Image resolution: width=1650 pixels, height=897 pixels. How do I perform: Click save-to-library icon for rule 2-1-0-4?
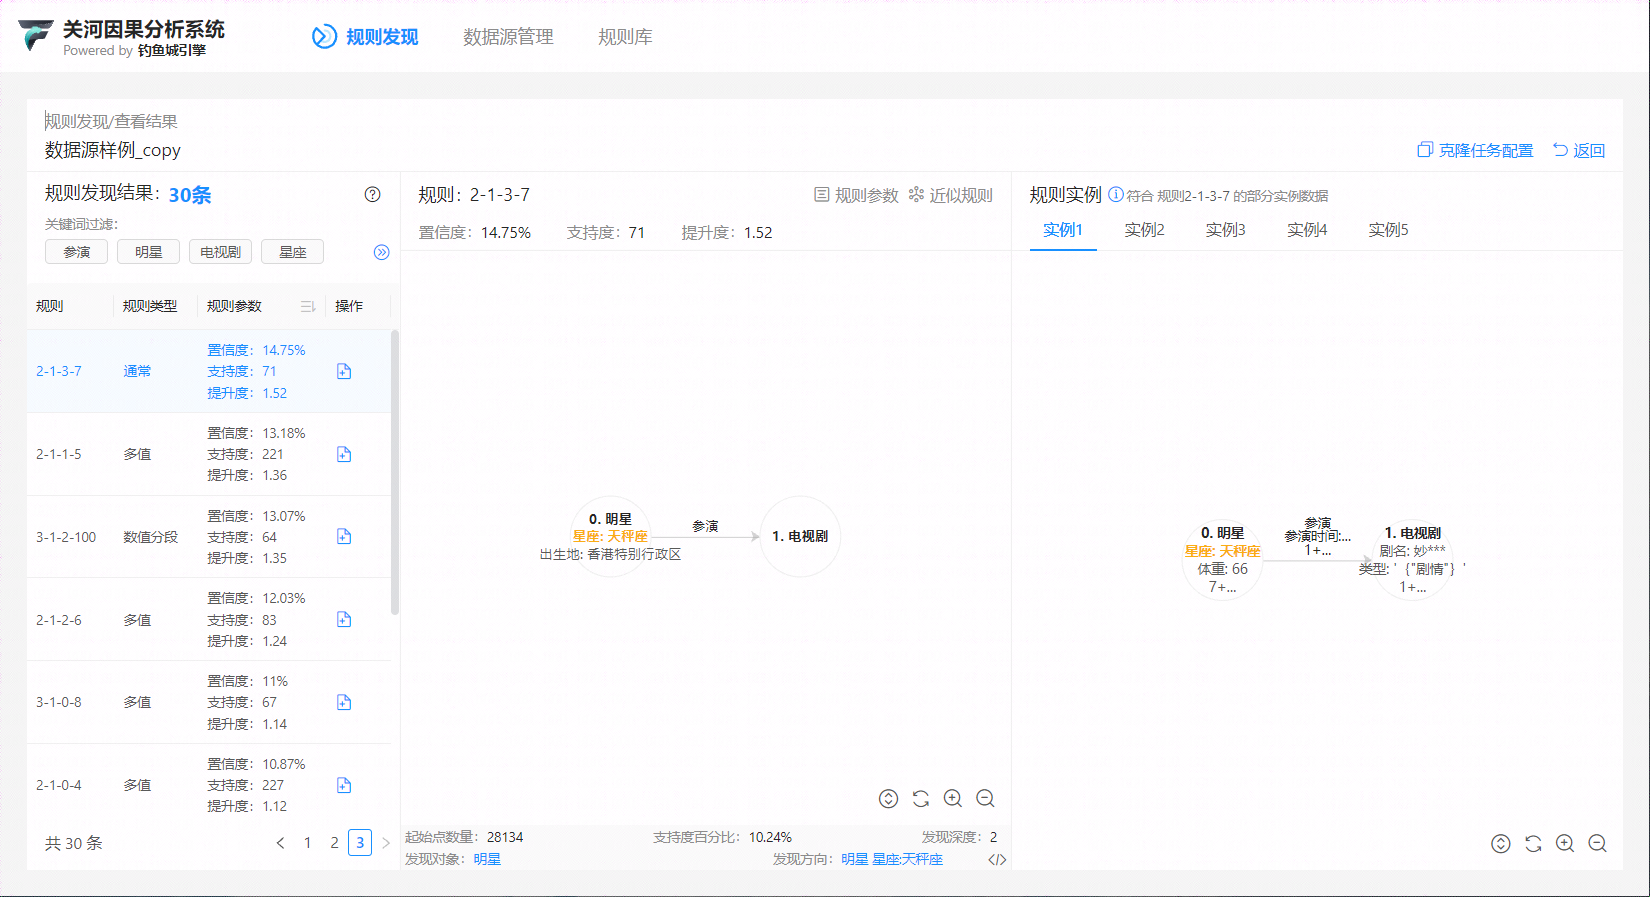344,785
